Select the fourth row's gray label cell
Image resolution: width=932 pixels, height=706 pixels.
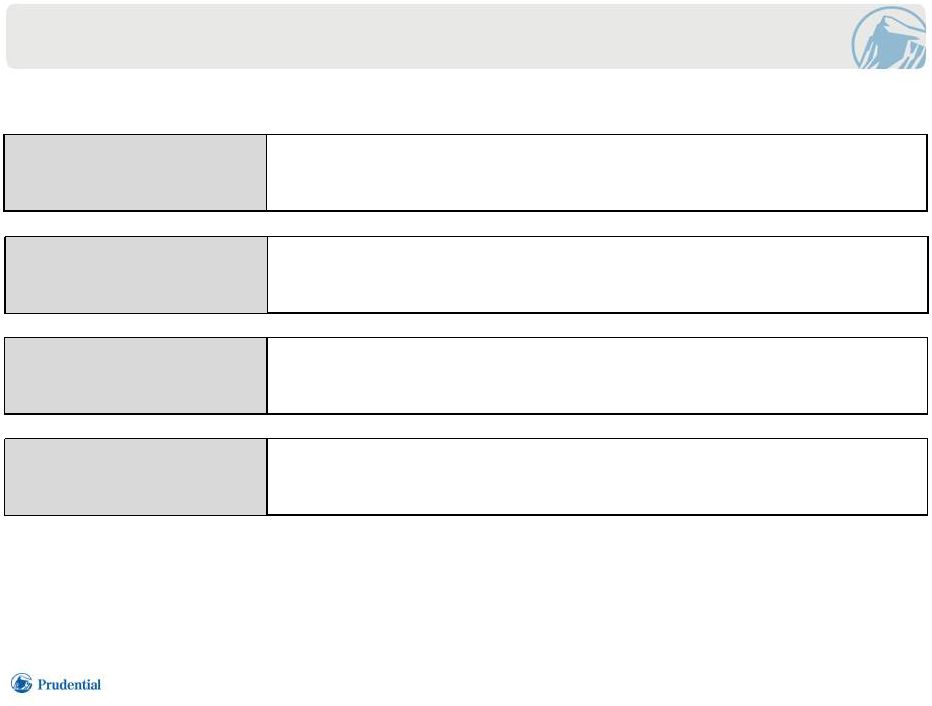coord(136,477)
